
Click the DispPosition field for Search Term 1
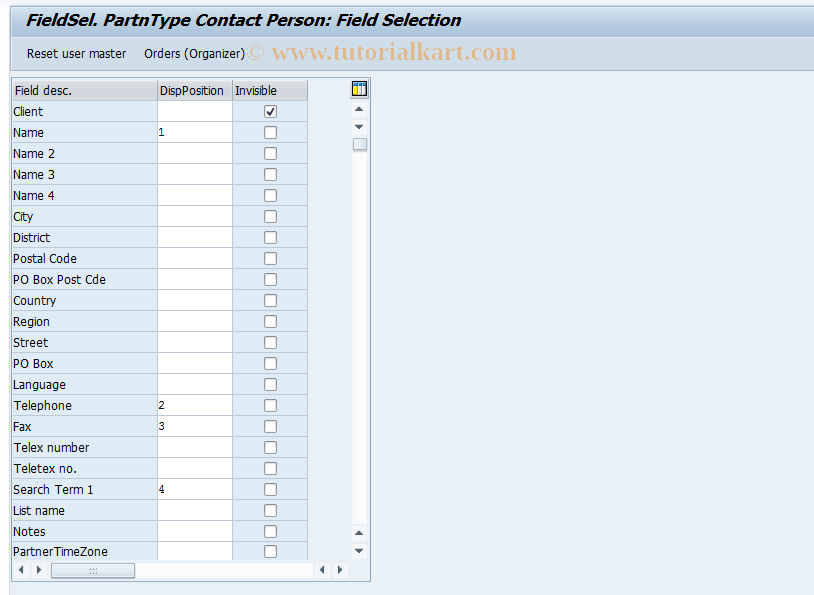[195, 490]
